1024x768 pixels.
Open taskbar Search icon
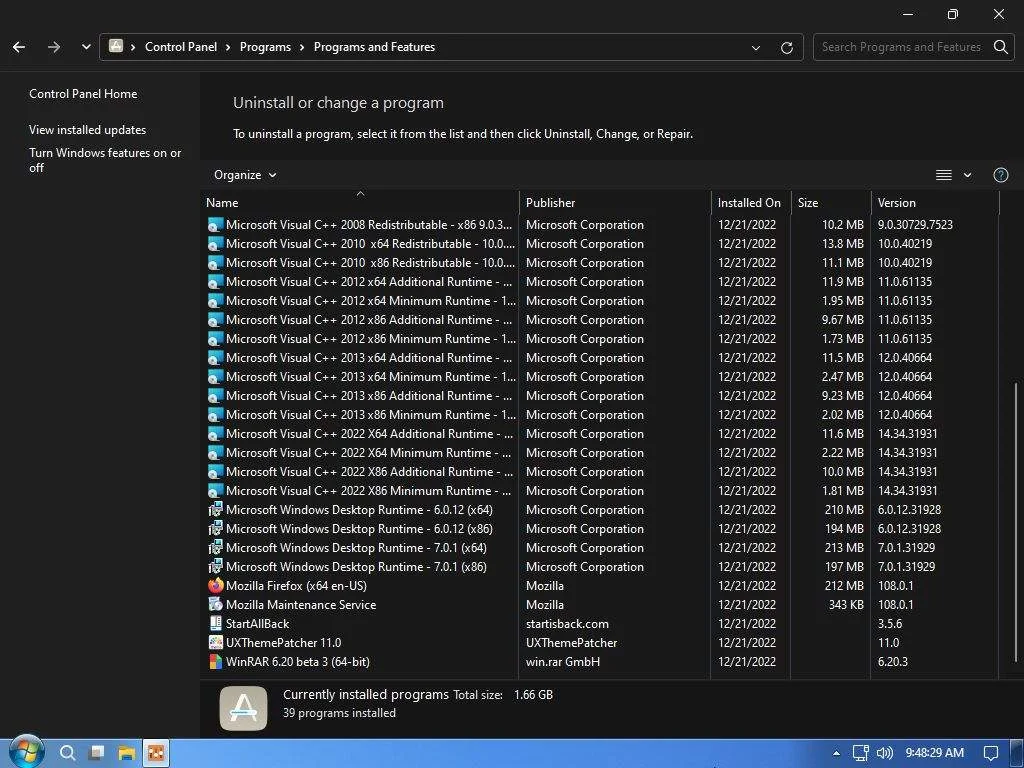(x=67, y=753)
